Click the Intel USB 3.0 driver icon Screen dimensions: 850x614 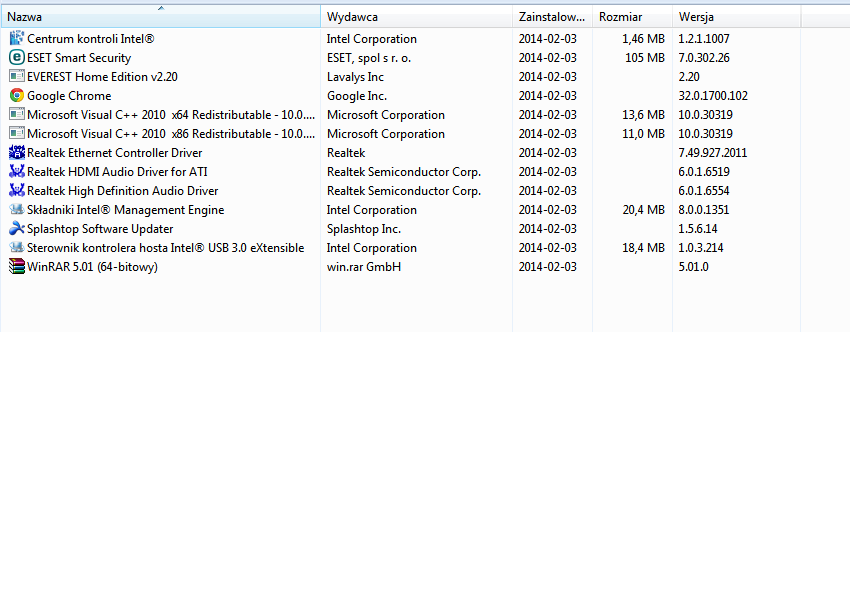(17, 247)
